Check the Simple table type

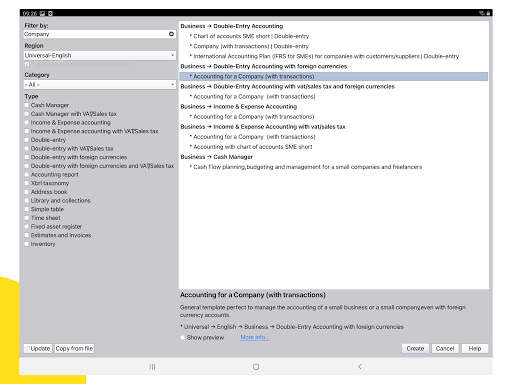[27, 209]
